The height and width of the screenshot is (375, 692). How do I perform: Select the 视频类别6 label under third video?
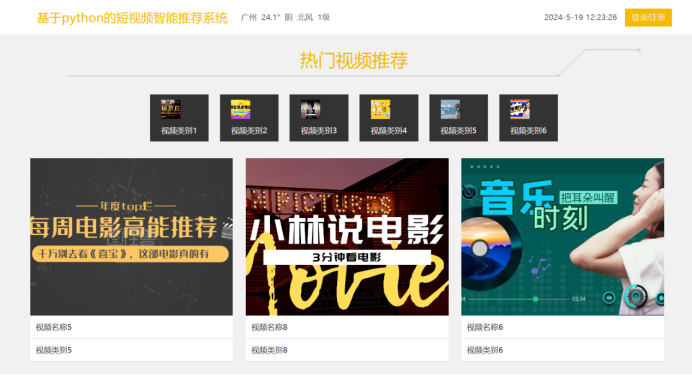[485, 350]
